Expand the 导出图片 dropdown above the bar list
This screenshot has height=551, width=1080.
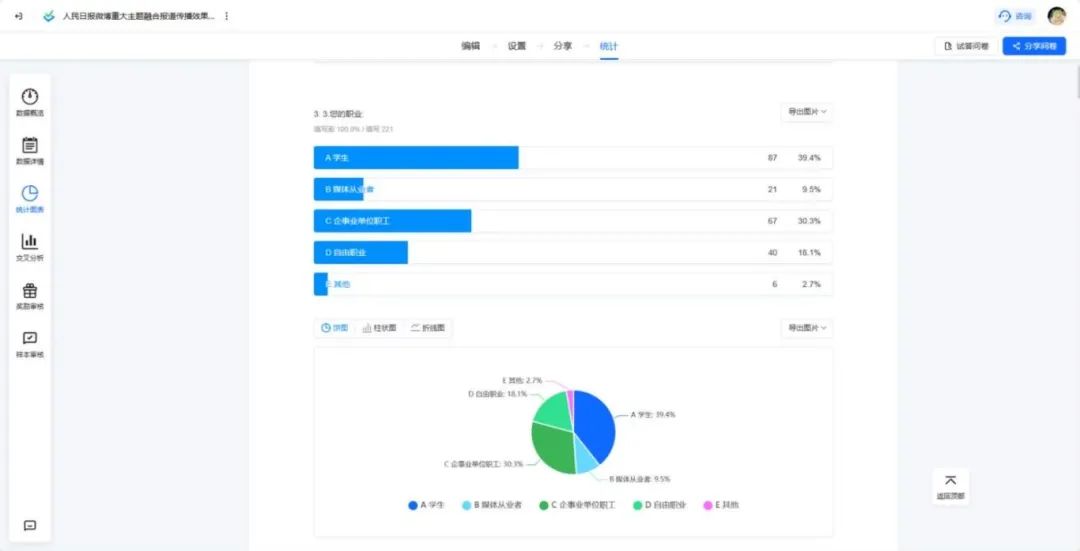(x=806, y=112)
